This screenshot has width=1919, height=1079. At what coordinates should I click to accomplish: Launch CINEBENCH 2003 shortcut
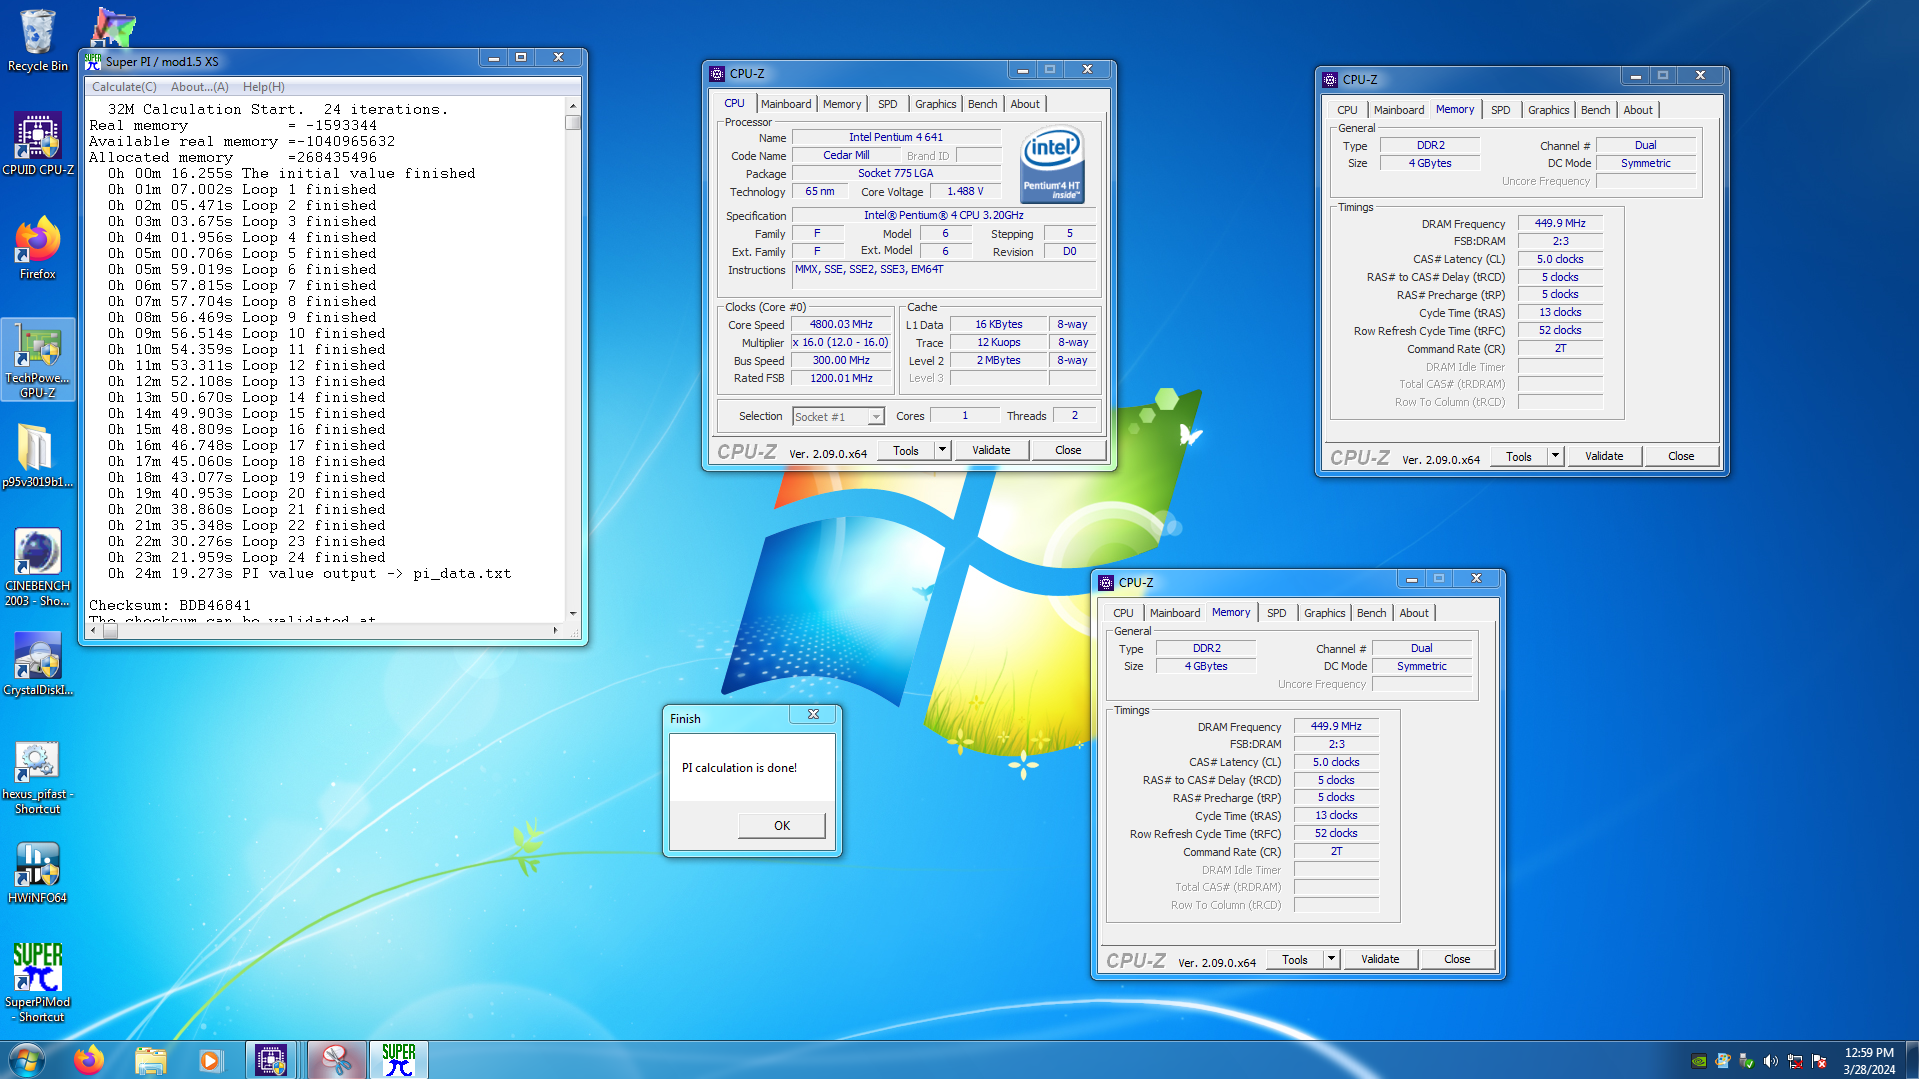pyautogui.click(x=37, y=567)
